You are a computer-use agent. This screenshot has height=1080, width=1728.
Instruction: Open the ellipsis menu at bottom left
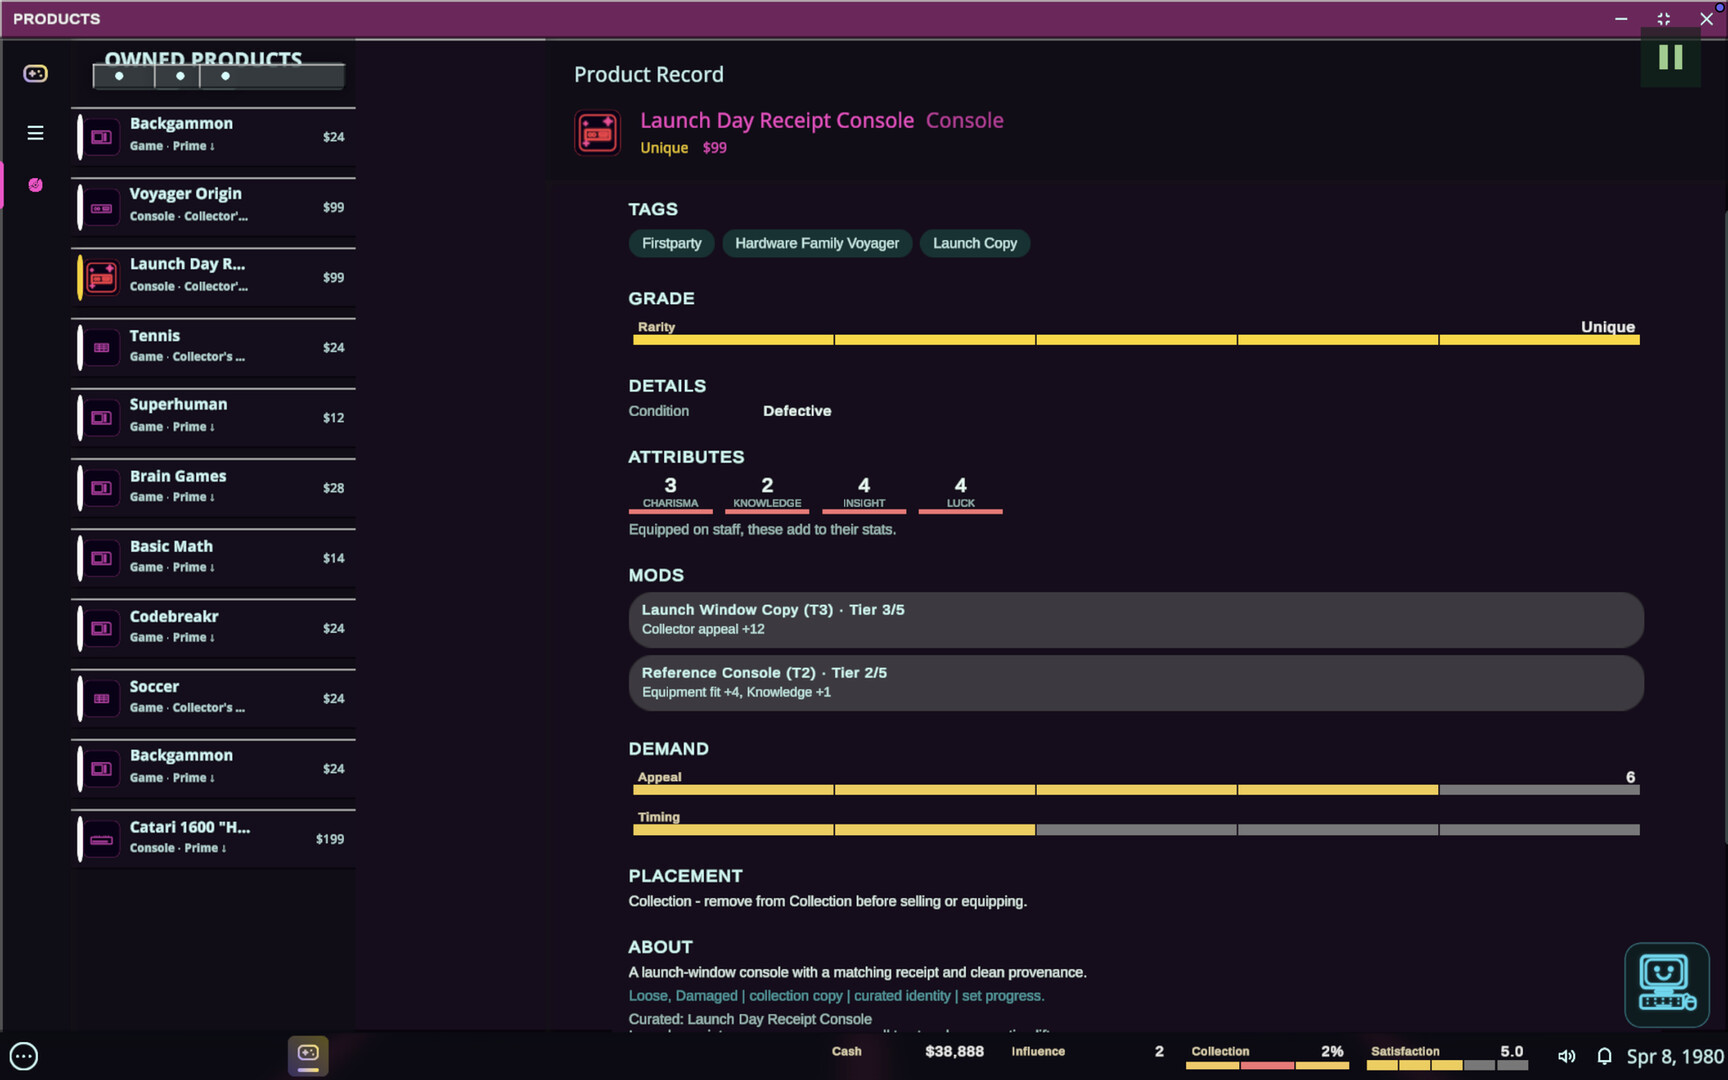[24, 1056]
